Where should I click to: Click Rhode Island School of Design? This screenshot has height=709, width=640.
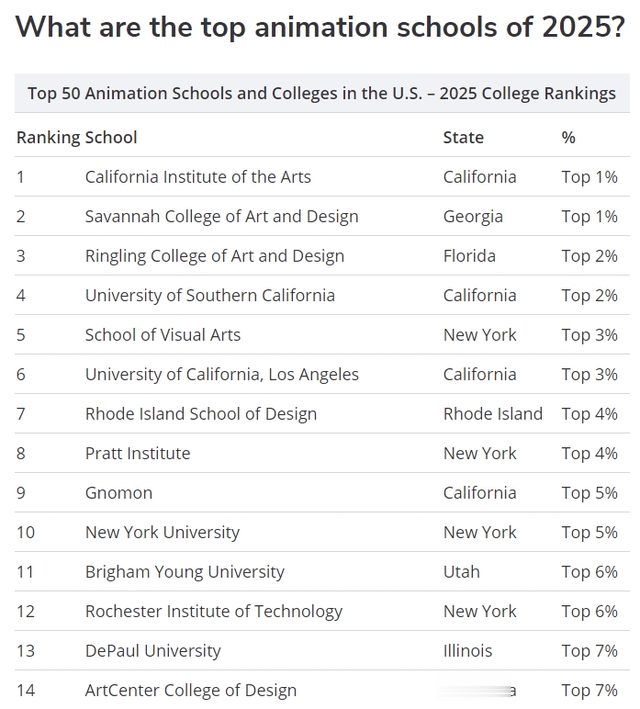tap(201, 414)
